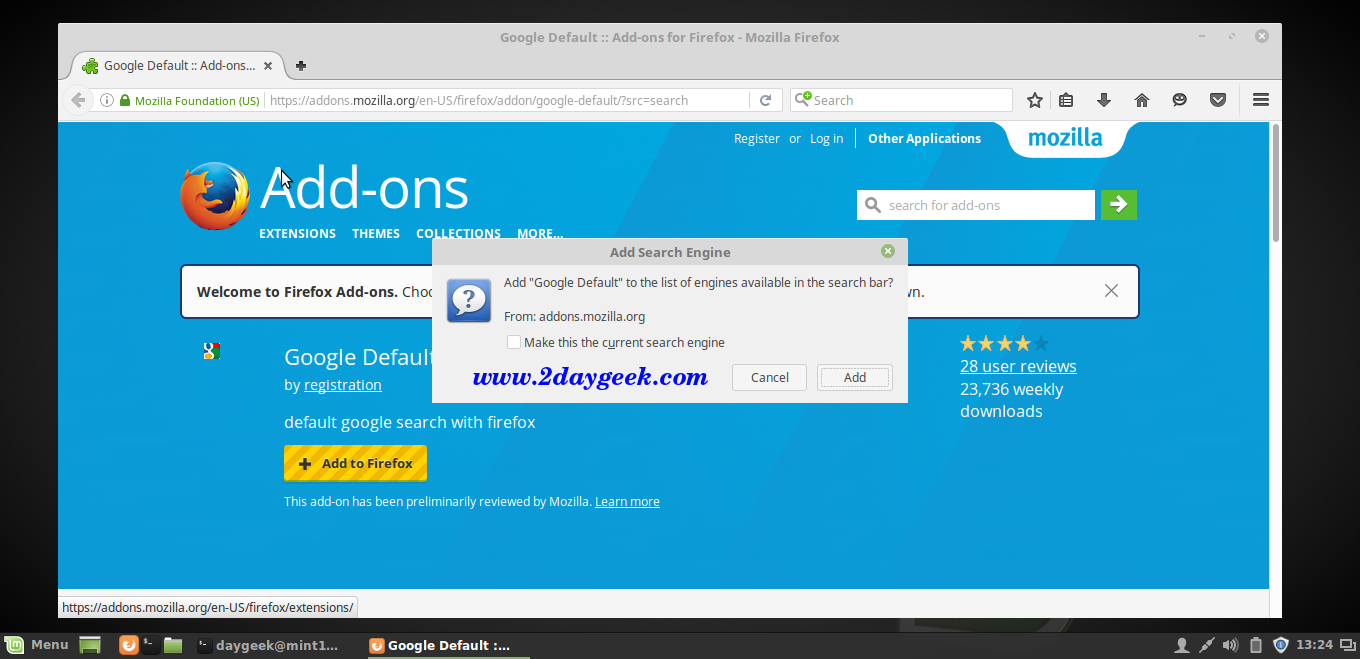Launch Firefox from the panel launcher

pos(128,645)
